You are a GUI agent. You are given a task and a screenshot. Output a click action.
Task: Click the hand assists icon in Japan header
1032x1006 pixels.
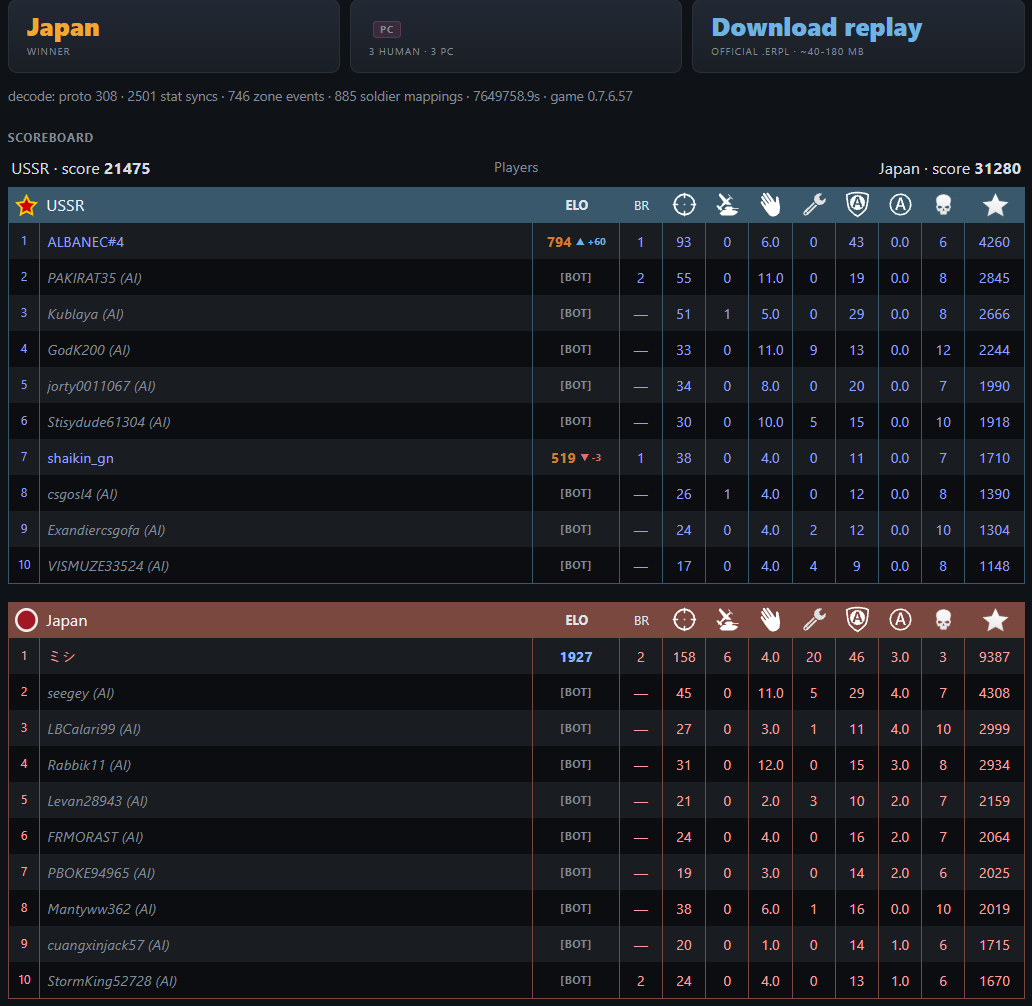pyautogui.click(x=770, y=620)
